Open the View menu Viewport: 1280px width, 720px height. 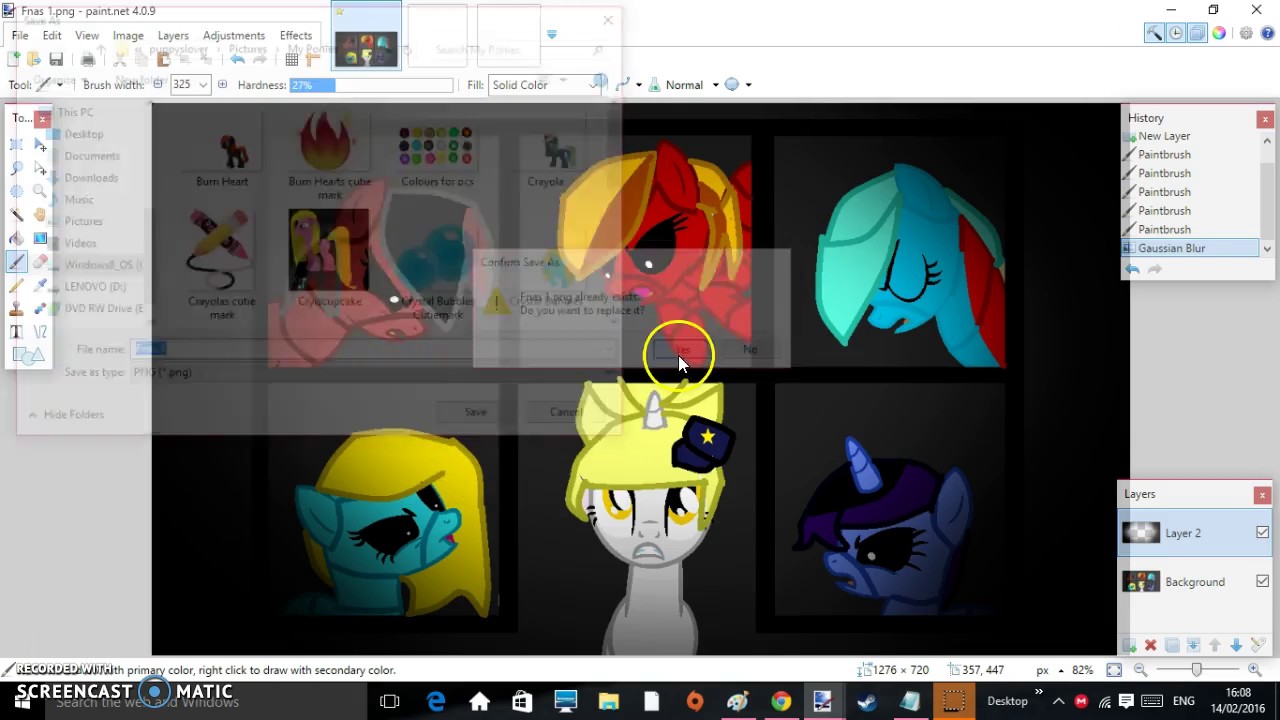click(87, 35)
